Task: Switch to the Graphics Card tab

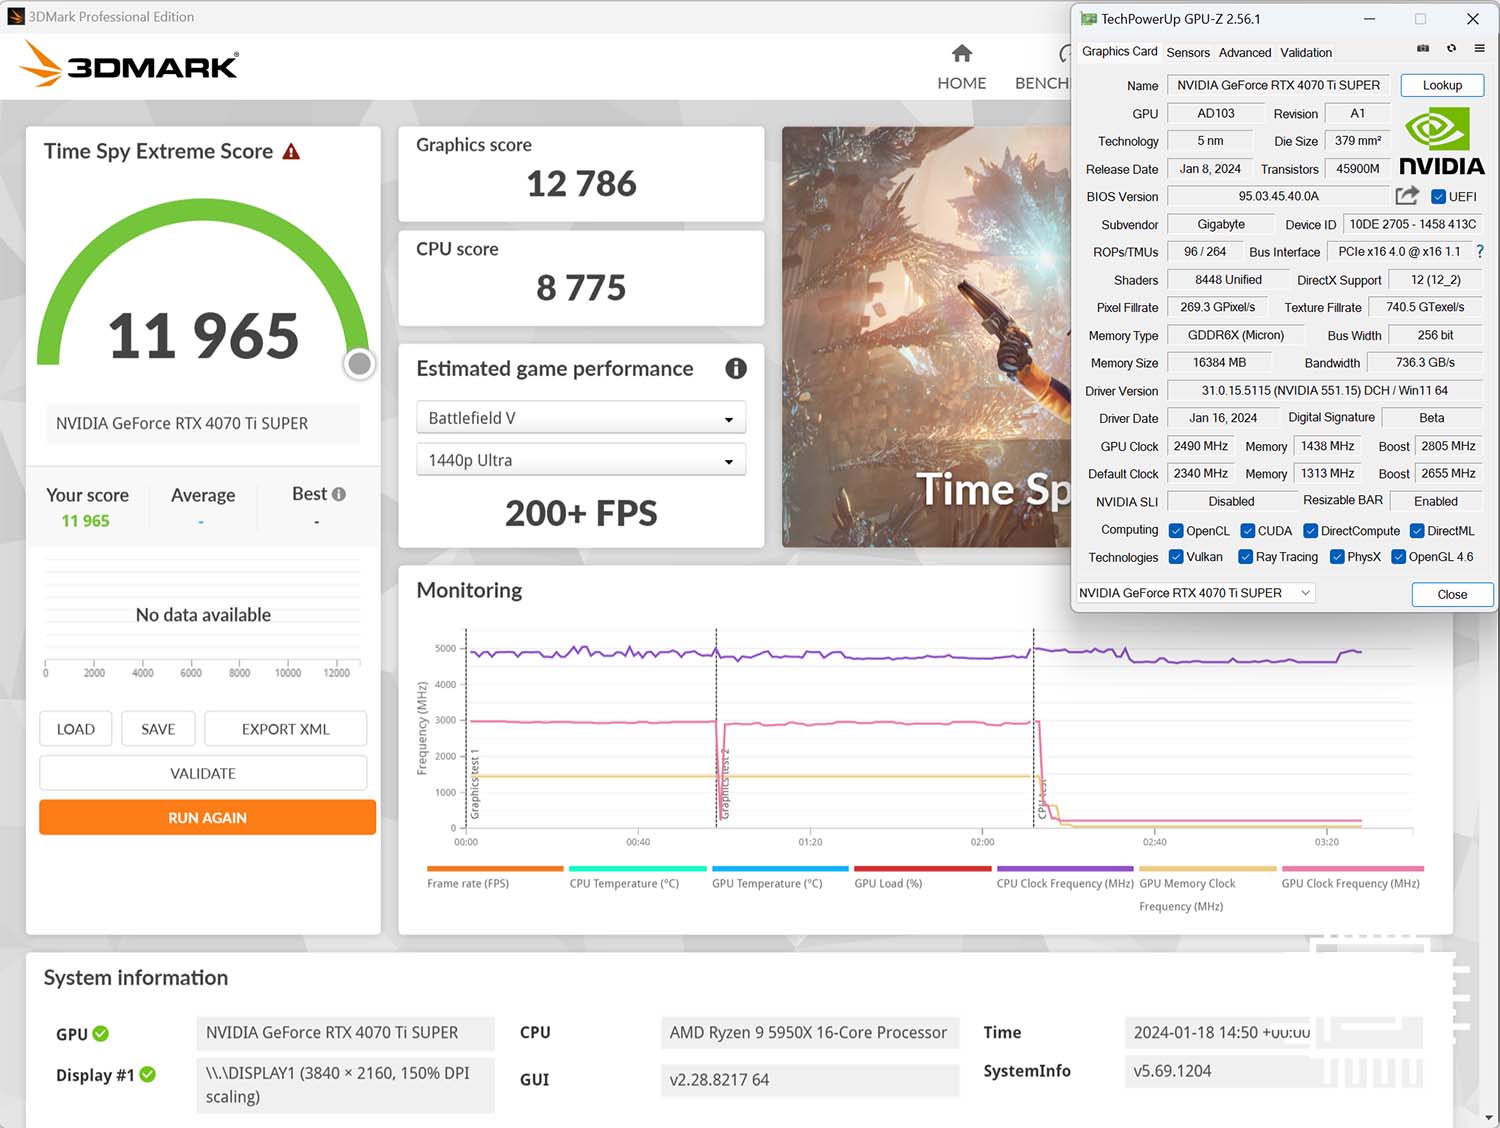Action: tap(1120, 52)
